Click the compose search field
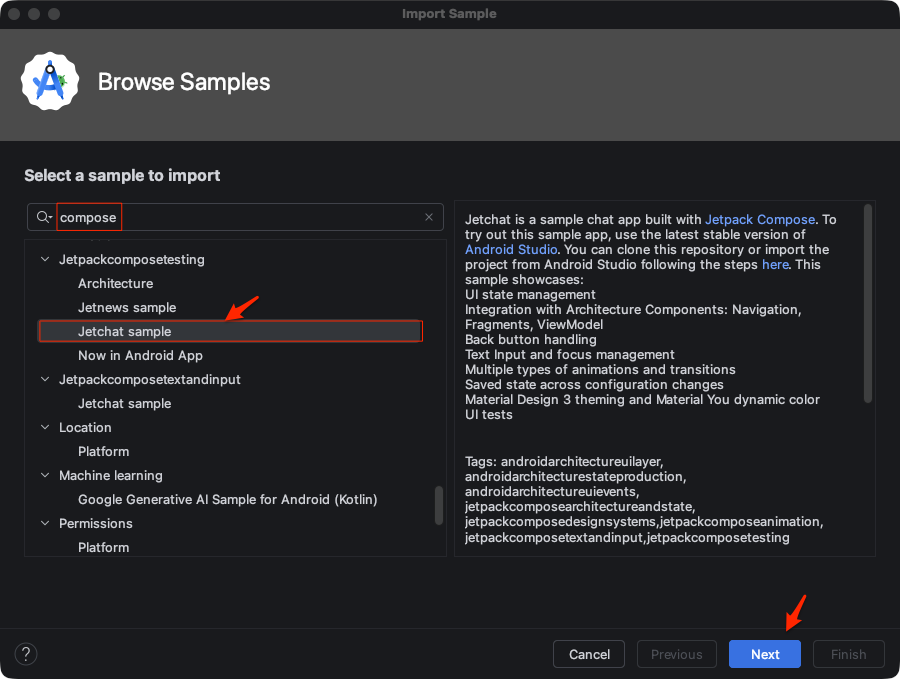This screenshot has width=900, height=679. pos(235,217)
